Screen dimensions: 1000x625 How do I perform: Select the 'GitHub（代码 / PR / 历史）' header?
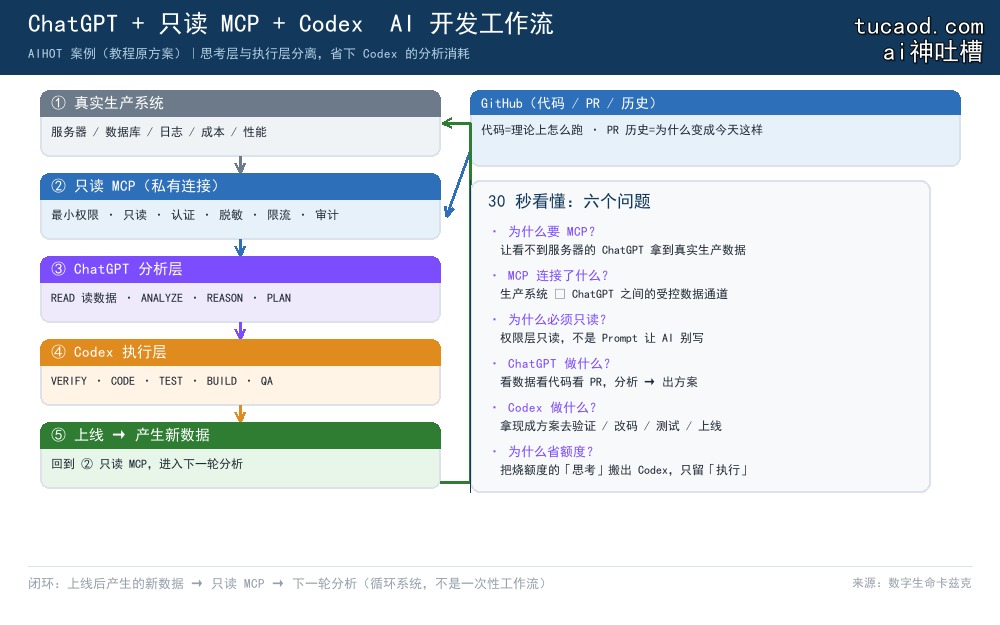click(x=715, y=103)
